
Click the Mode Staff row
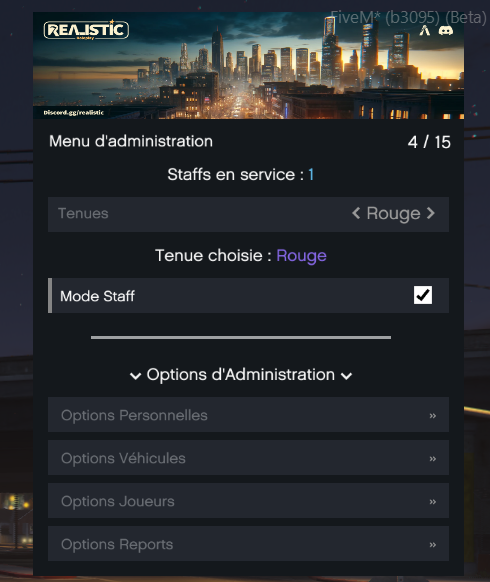coord(248,295)
